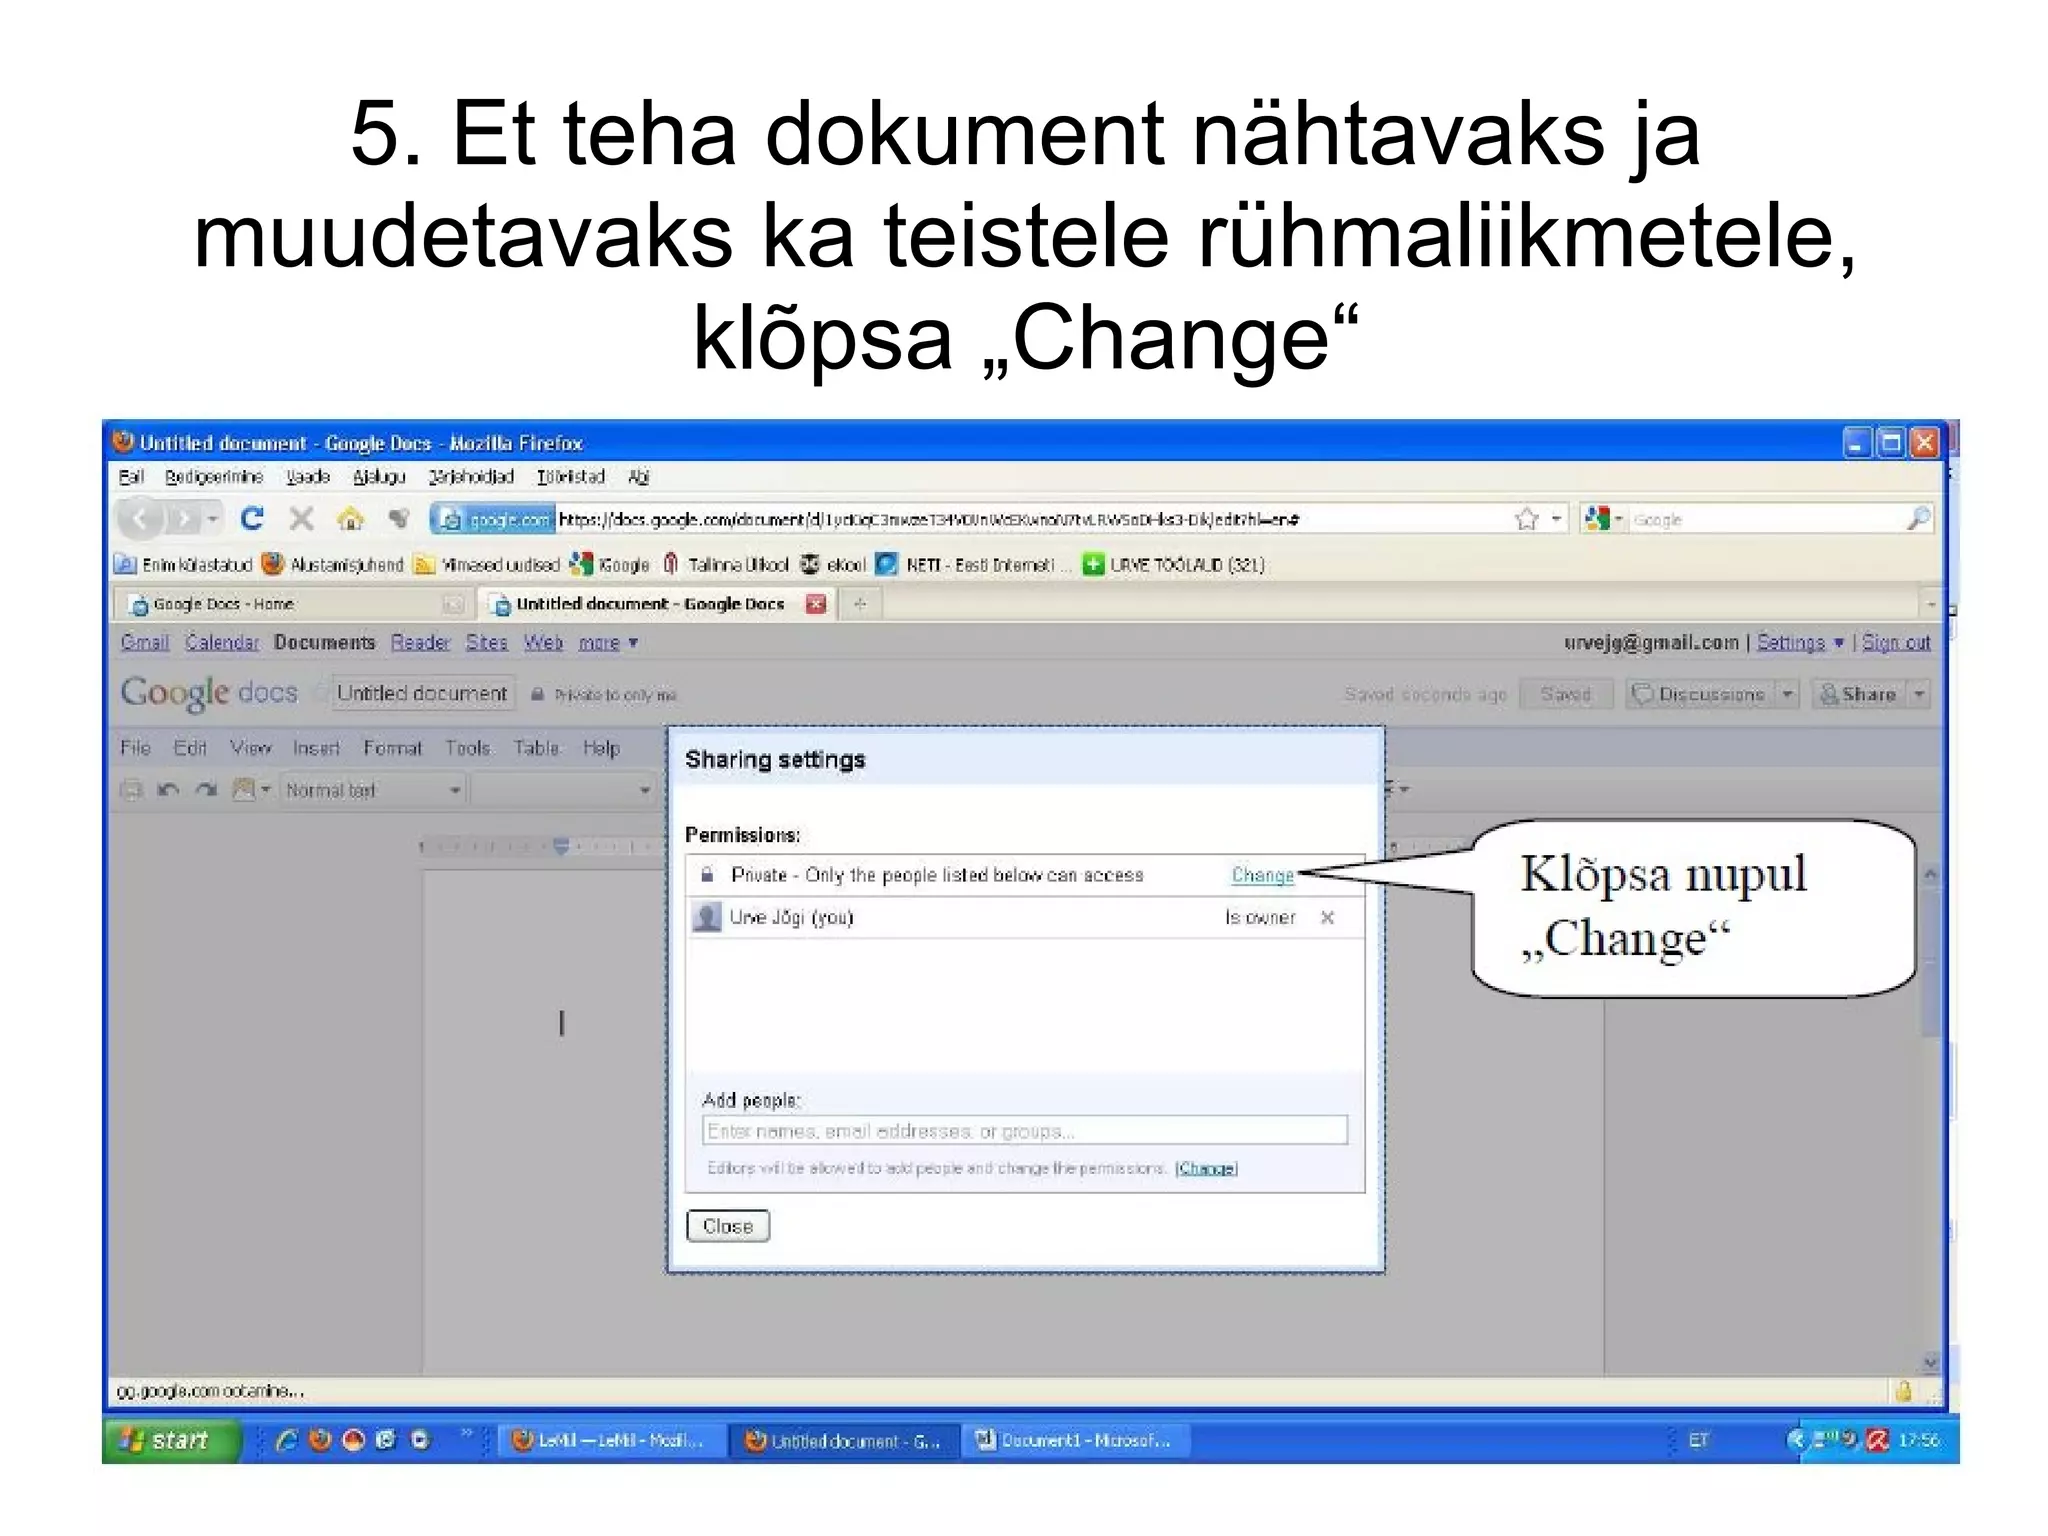Click the language indicator ET in taskbar
Viewport: 2048px width, 1536px height.
coord(1698,1440)
